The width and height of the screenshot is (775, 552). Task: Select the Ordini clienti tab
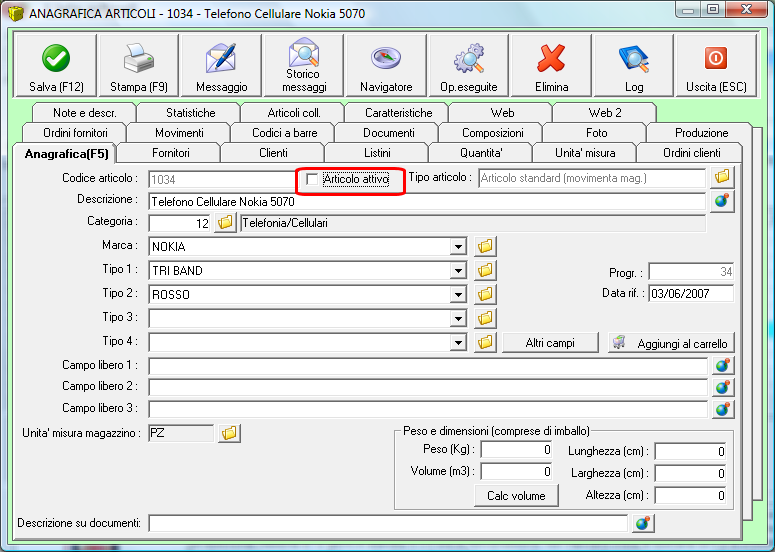pos(691,153)
